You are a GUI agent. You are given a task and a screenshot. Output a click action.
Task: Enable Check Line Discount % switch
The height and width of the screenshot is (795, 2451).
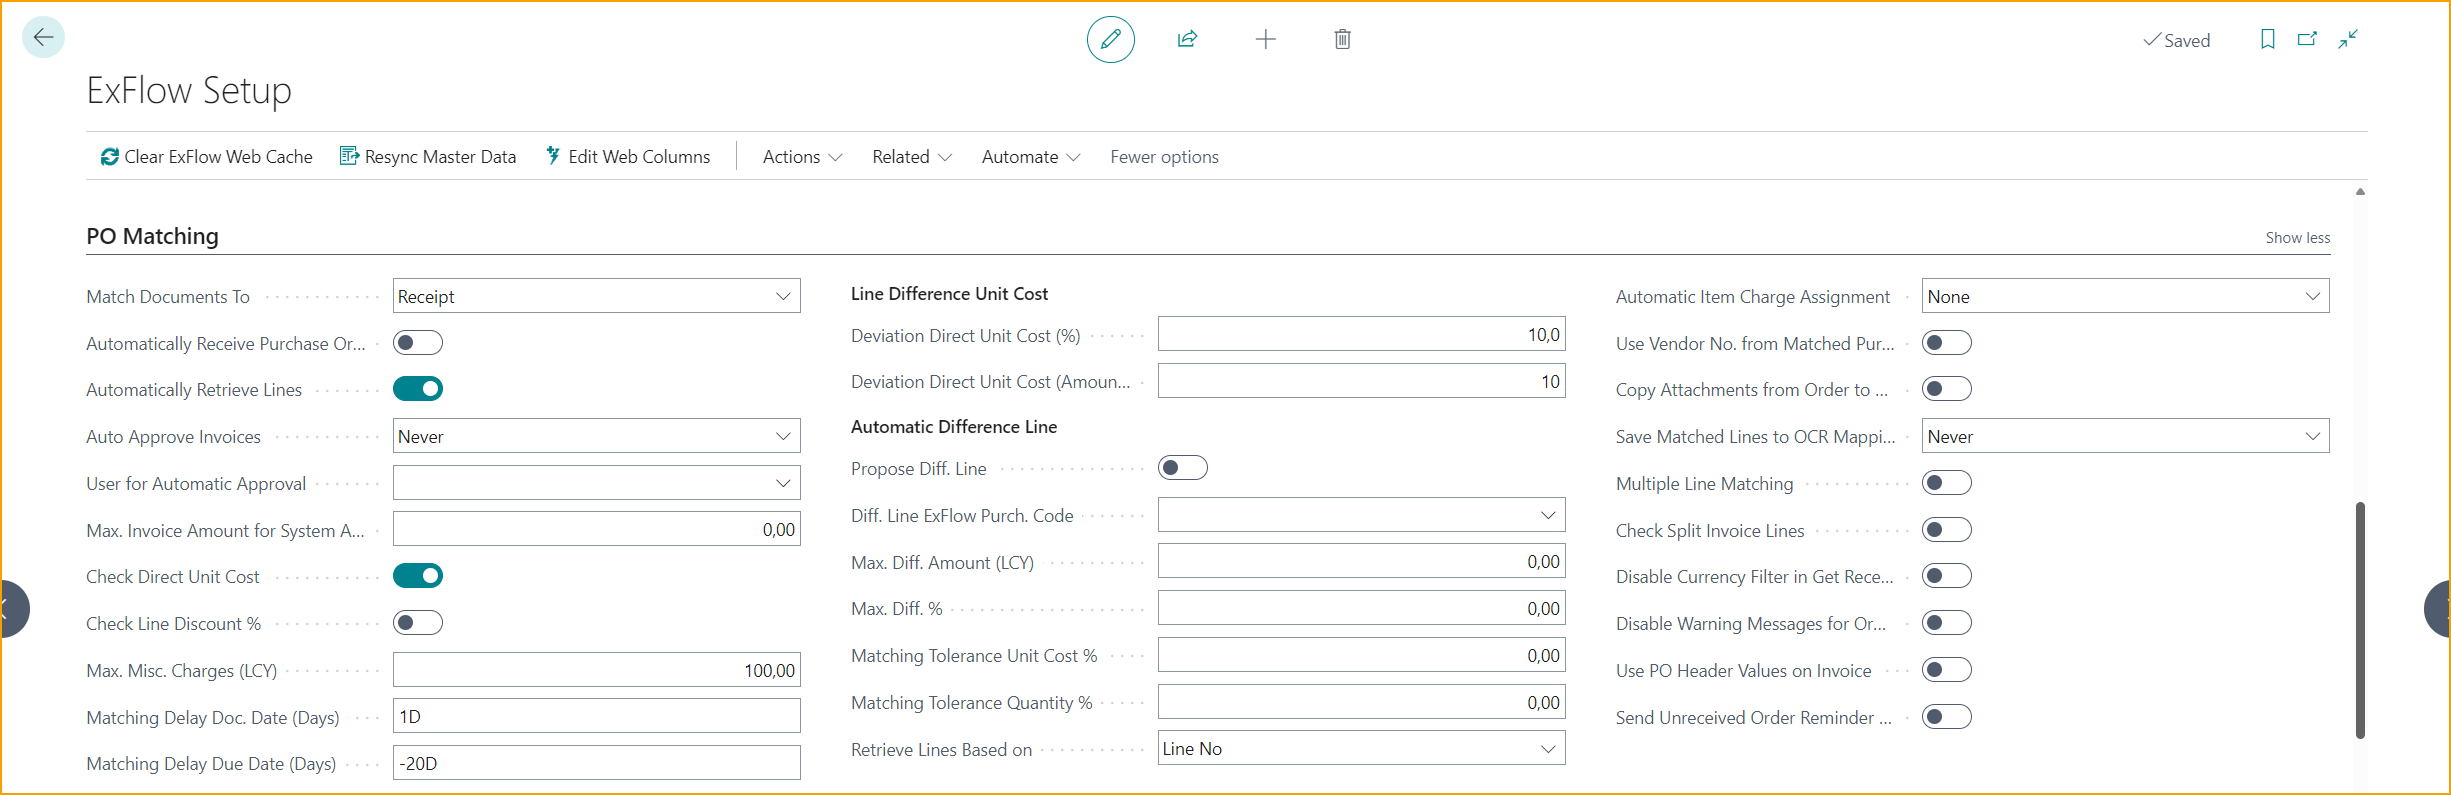[418, 623]
